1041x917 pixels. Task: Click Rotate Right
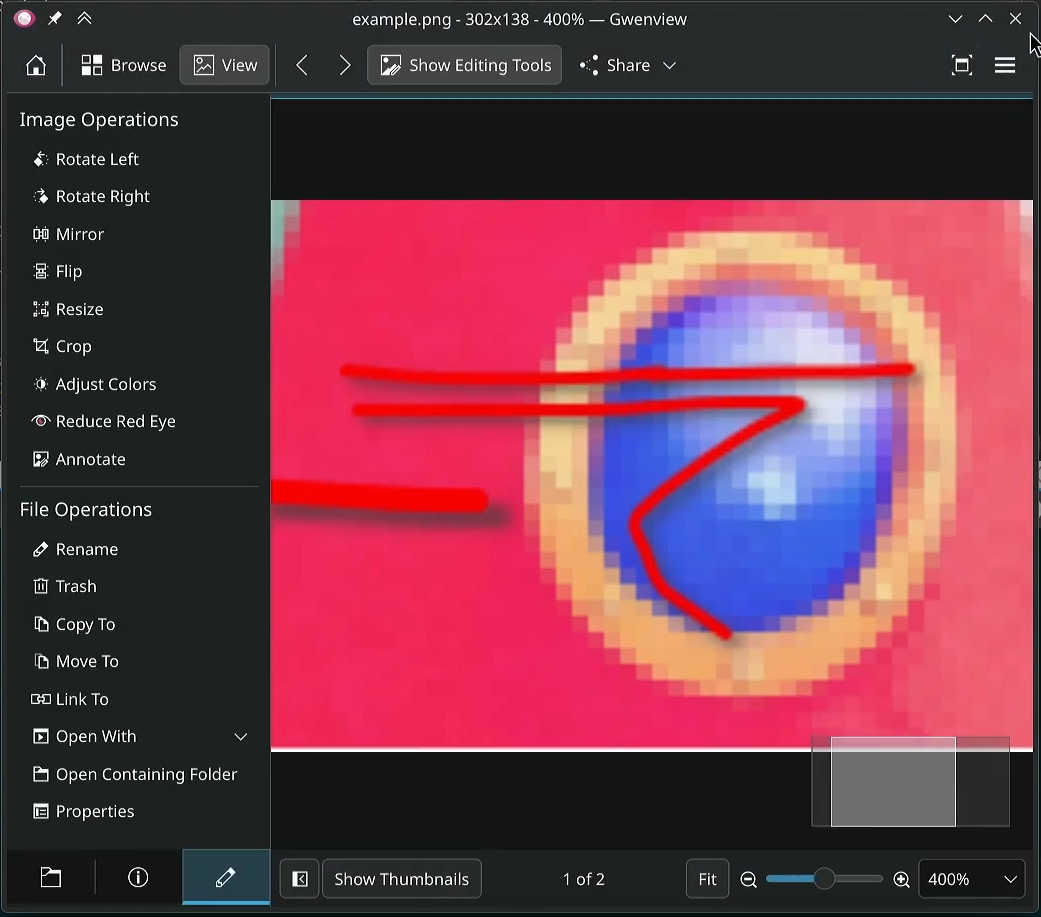(x=91, y=197)
